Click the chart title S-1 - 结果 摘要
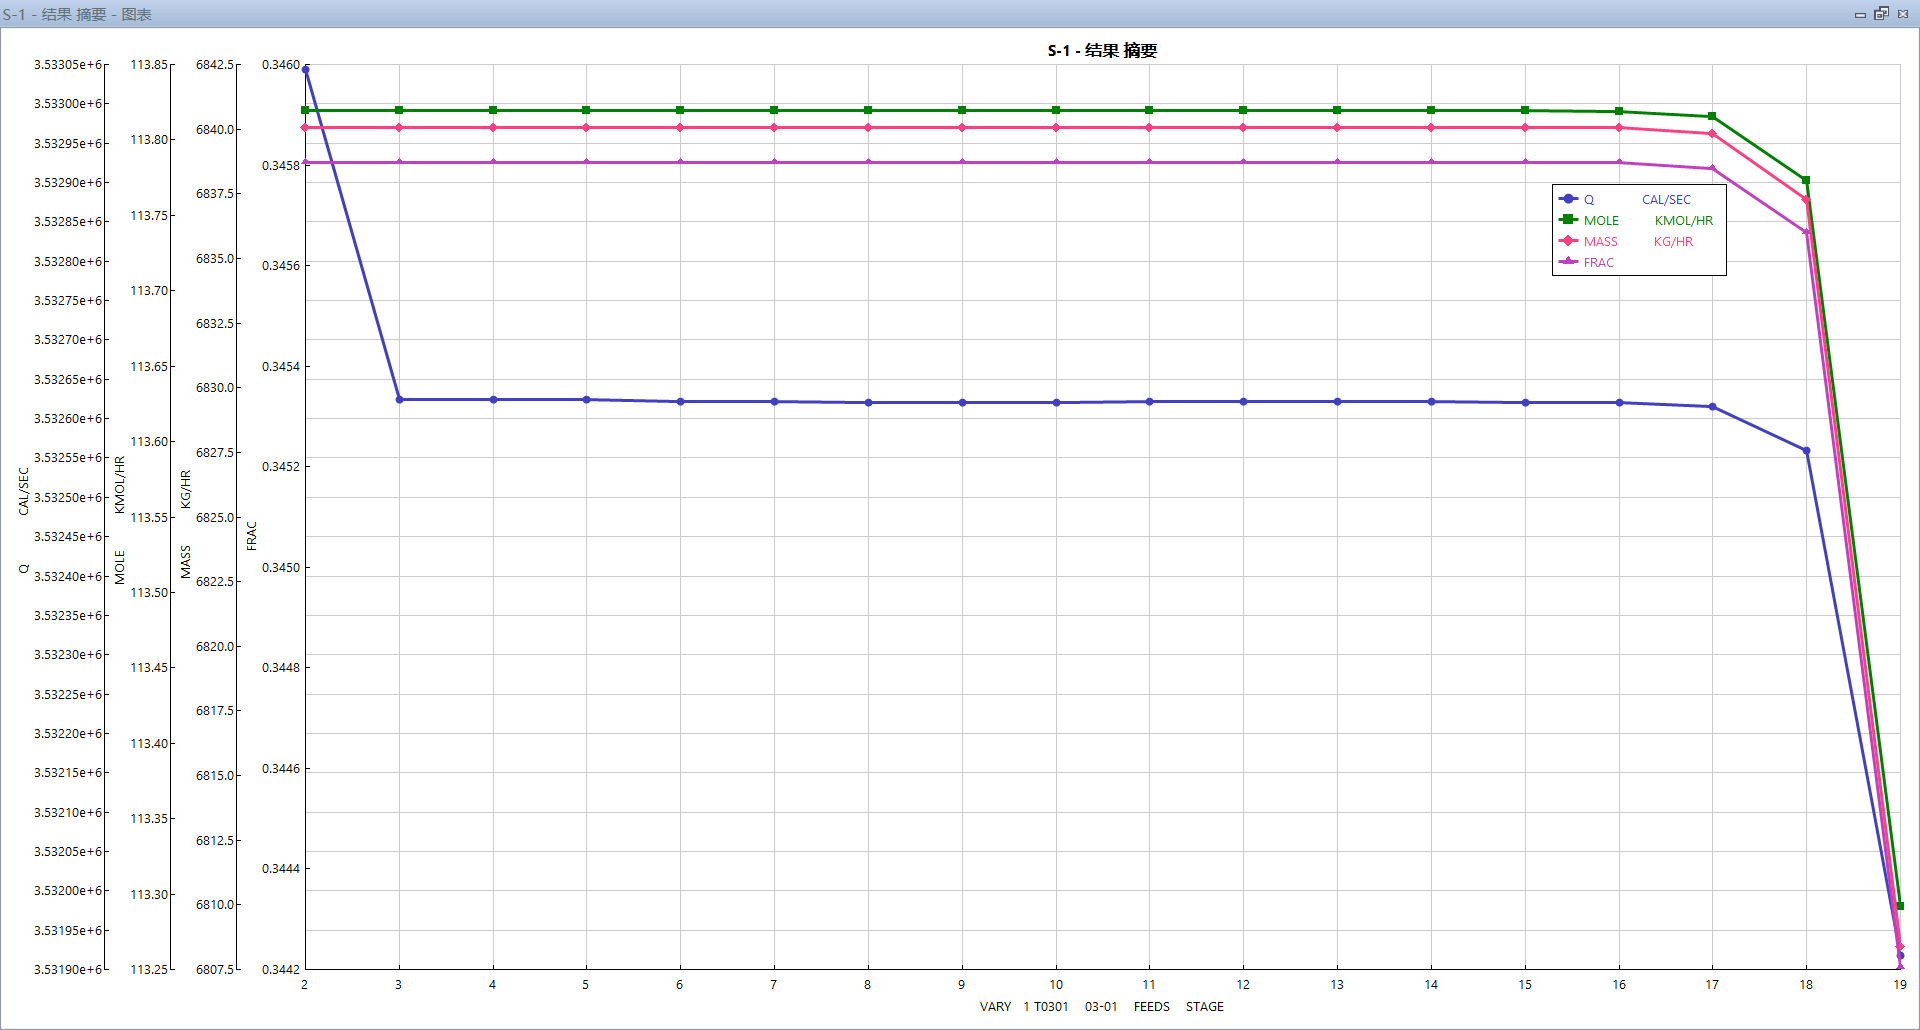1920x1030 pixels. pyautogui.click(x=1102, y=51)
